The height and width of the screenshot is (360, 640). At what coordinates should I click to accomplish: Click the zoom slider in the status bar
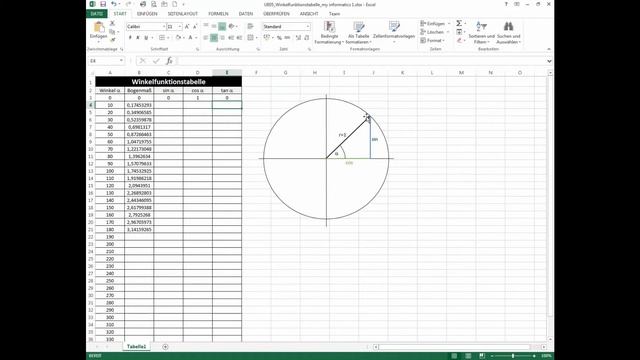tap(513, 356)
